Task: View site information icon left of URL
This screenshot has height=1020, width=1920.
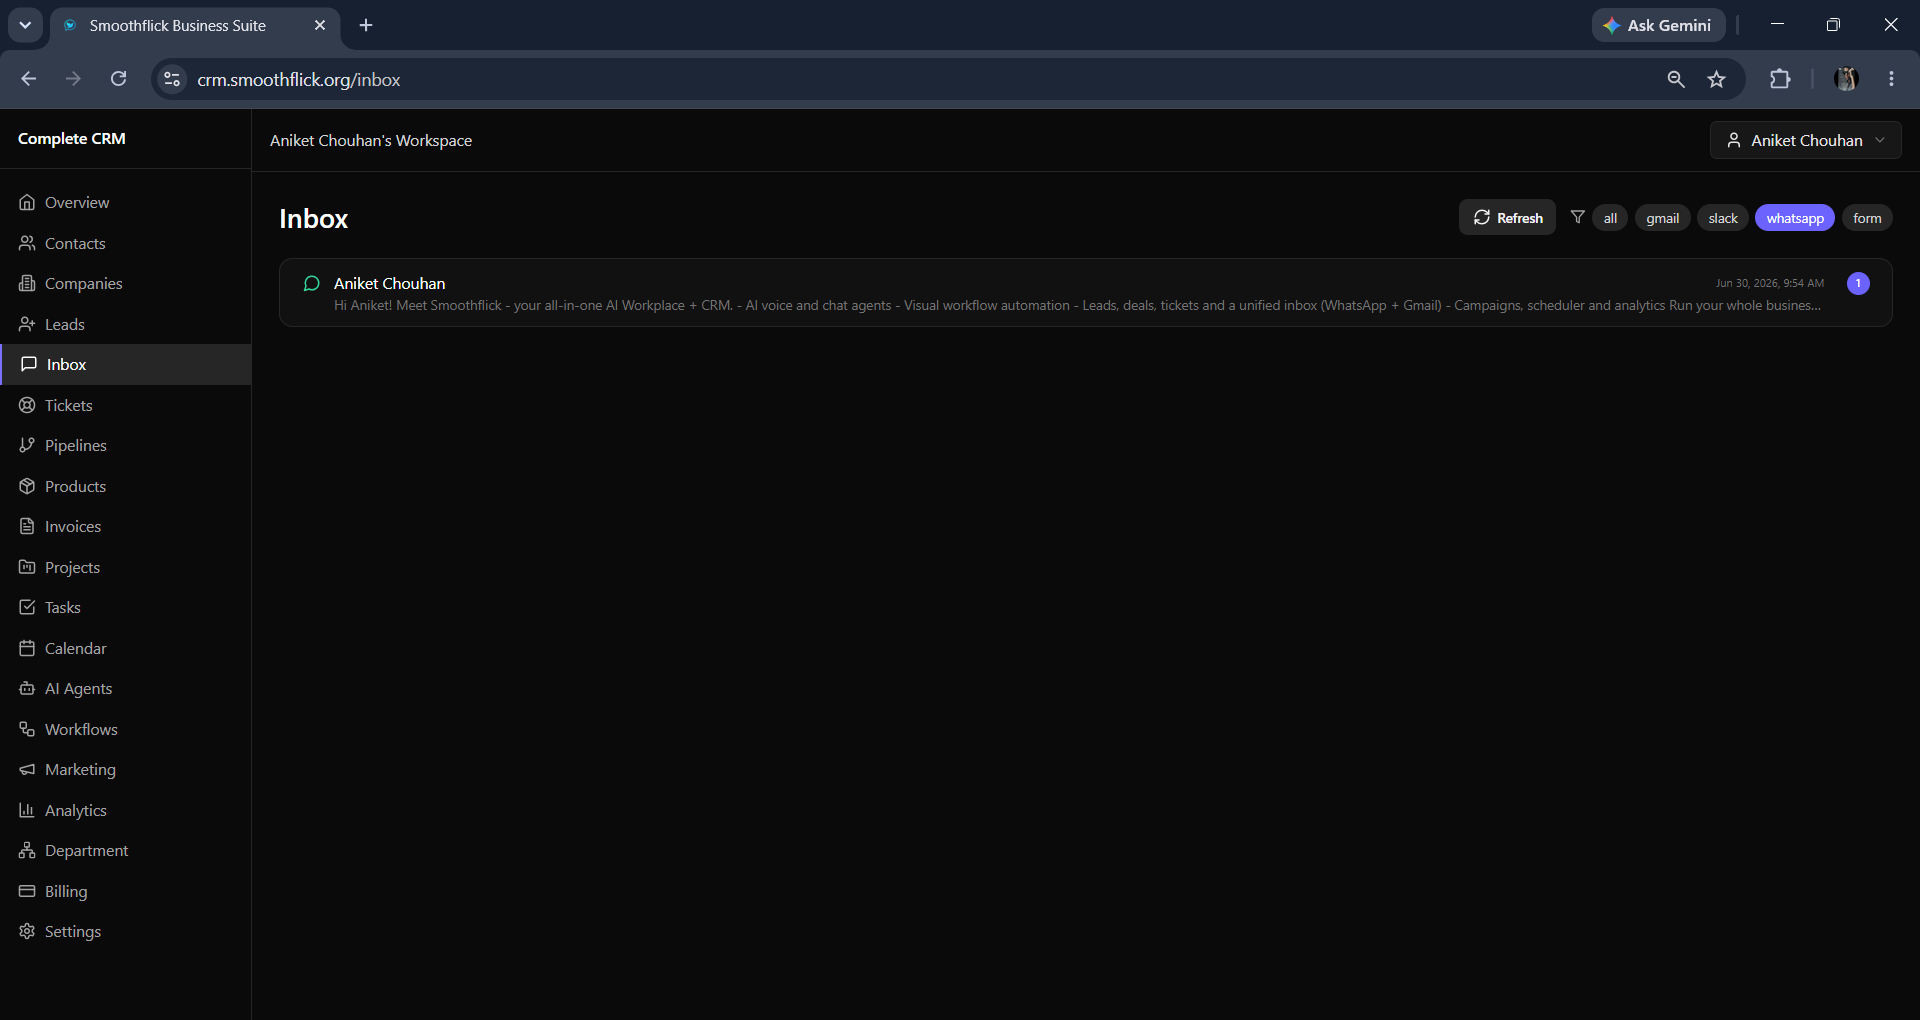Action: [172, 79]
